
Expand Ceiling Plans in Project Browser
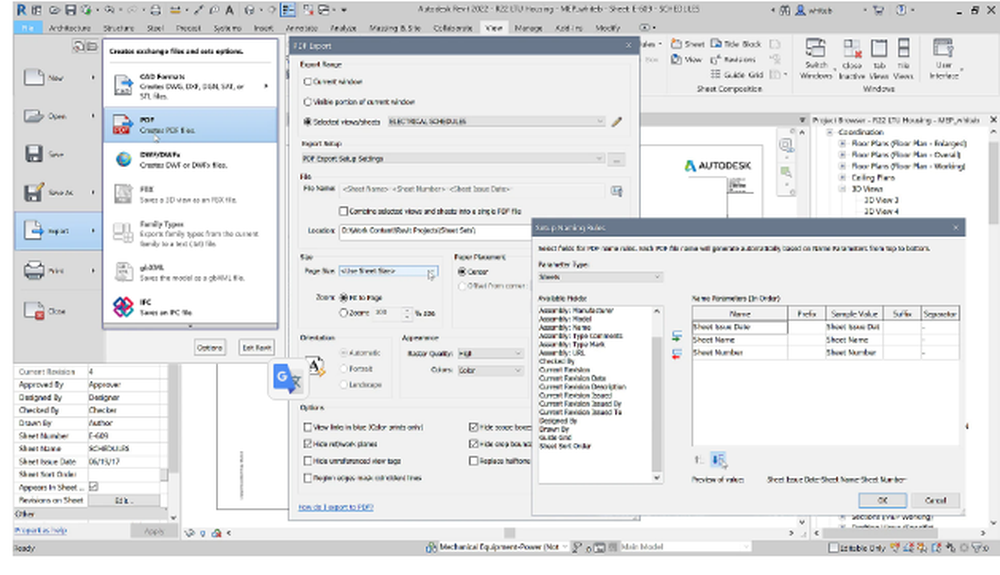pyautogui.click(x=842, y=178)
